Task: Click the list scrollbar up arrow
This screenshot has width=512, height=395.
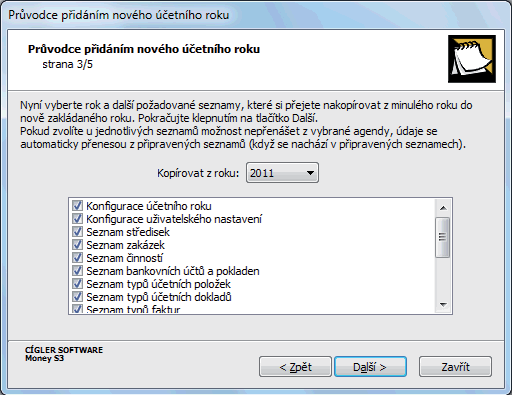Action: click(443, 208)
